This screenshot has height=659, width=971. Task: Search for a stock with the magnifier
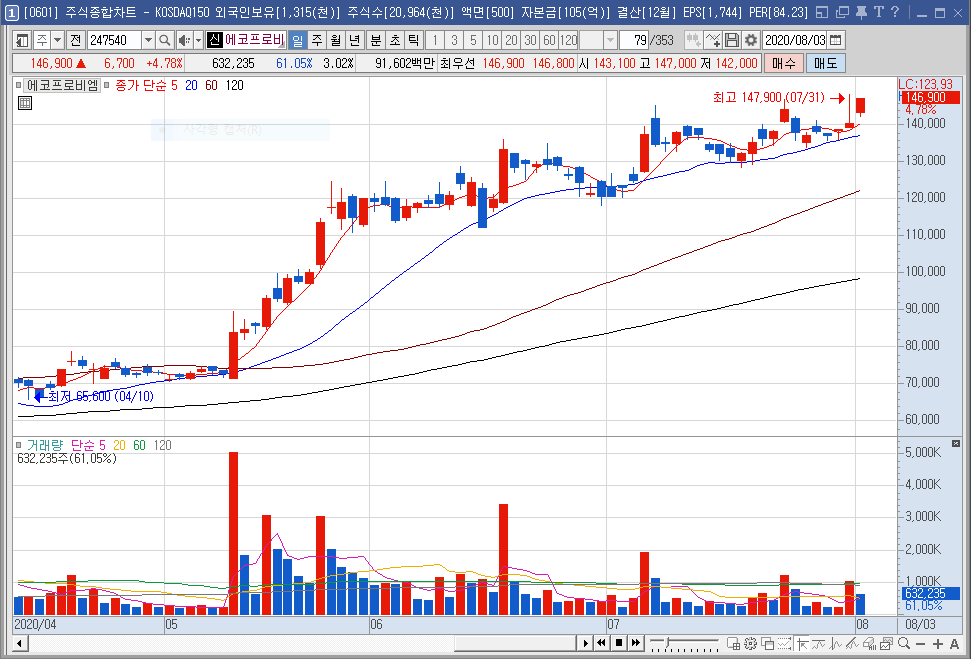pos(164,40)
